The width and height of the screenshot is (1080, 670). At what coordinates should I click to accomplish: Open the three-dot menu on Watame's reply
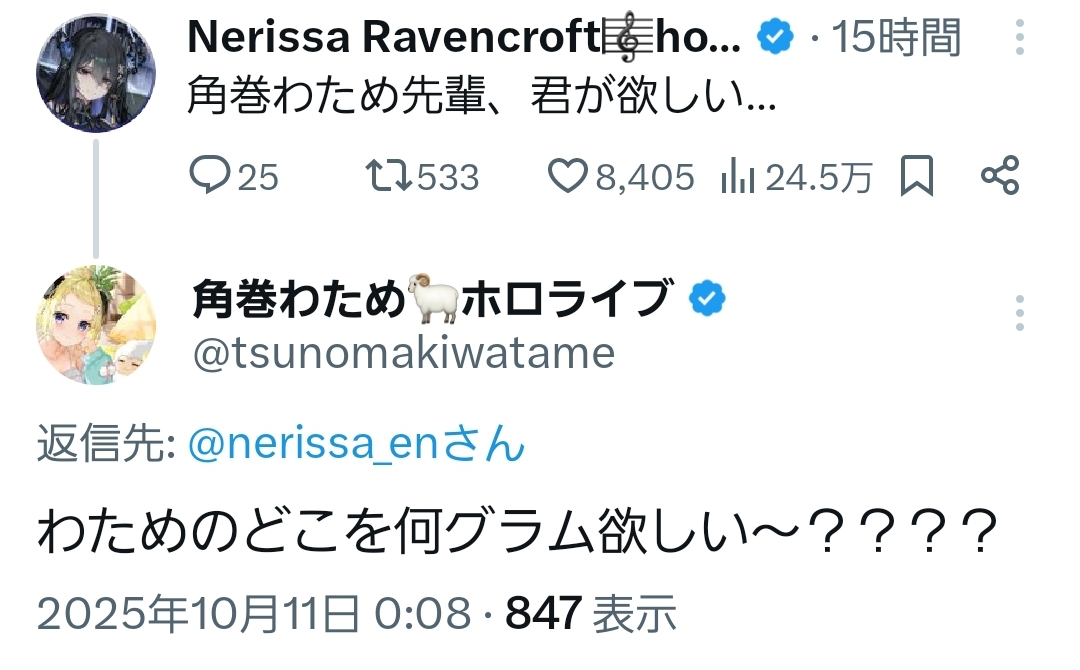(1019, 313)
